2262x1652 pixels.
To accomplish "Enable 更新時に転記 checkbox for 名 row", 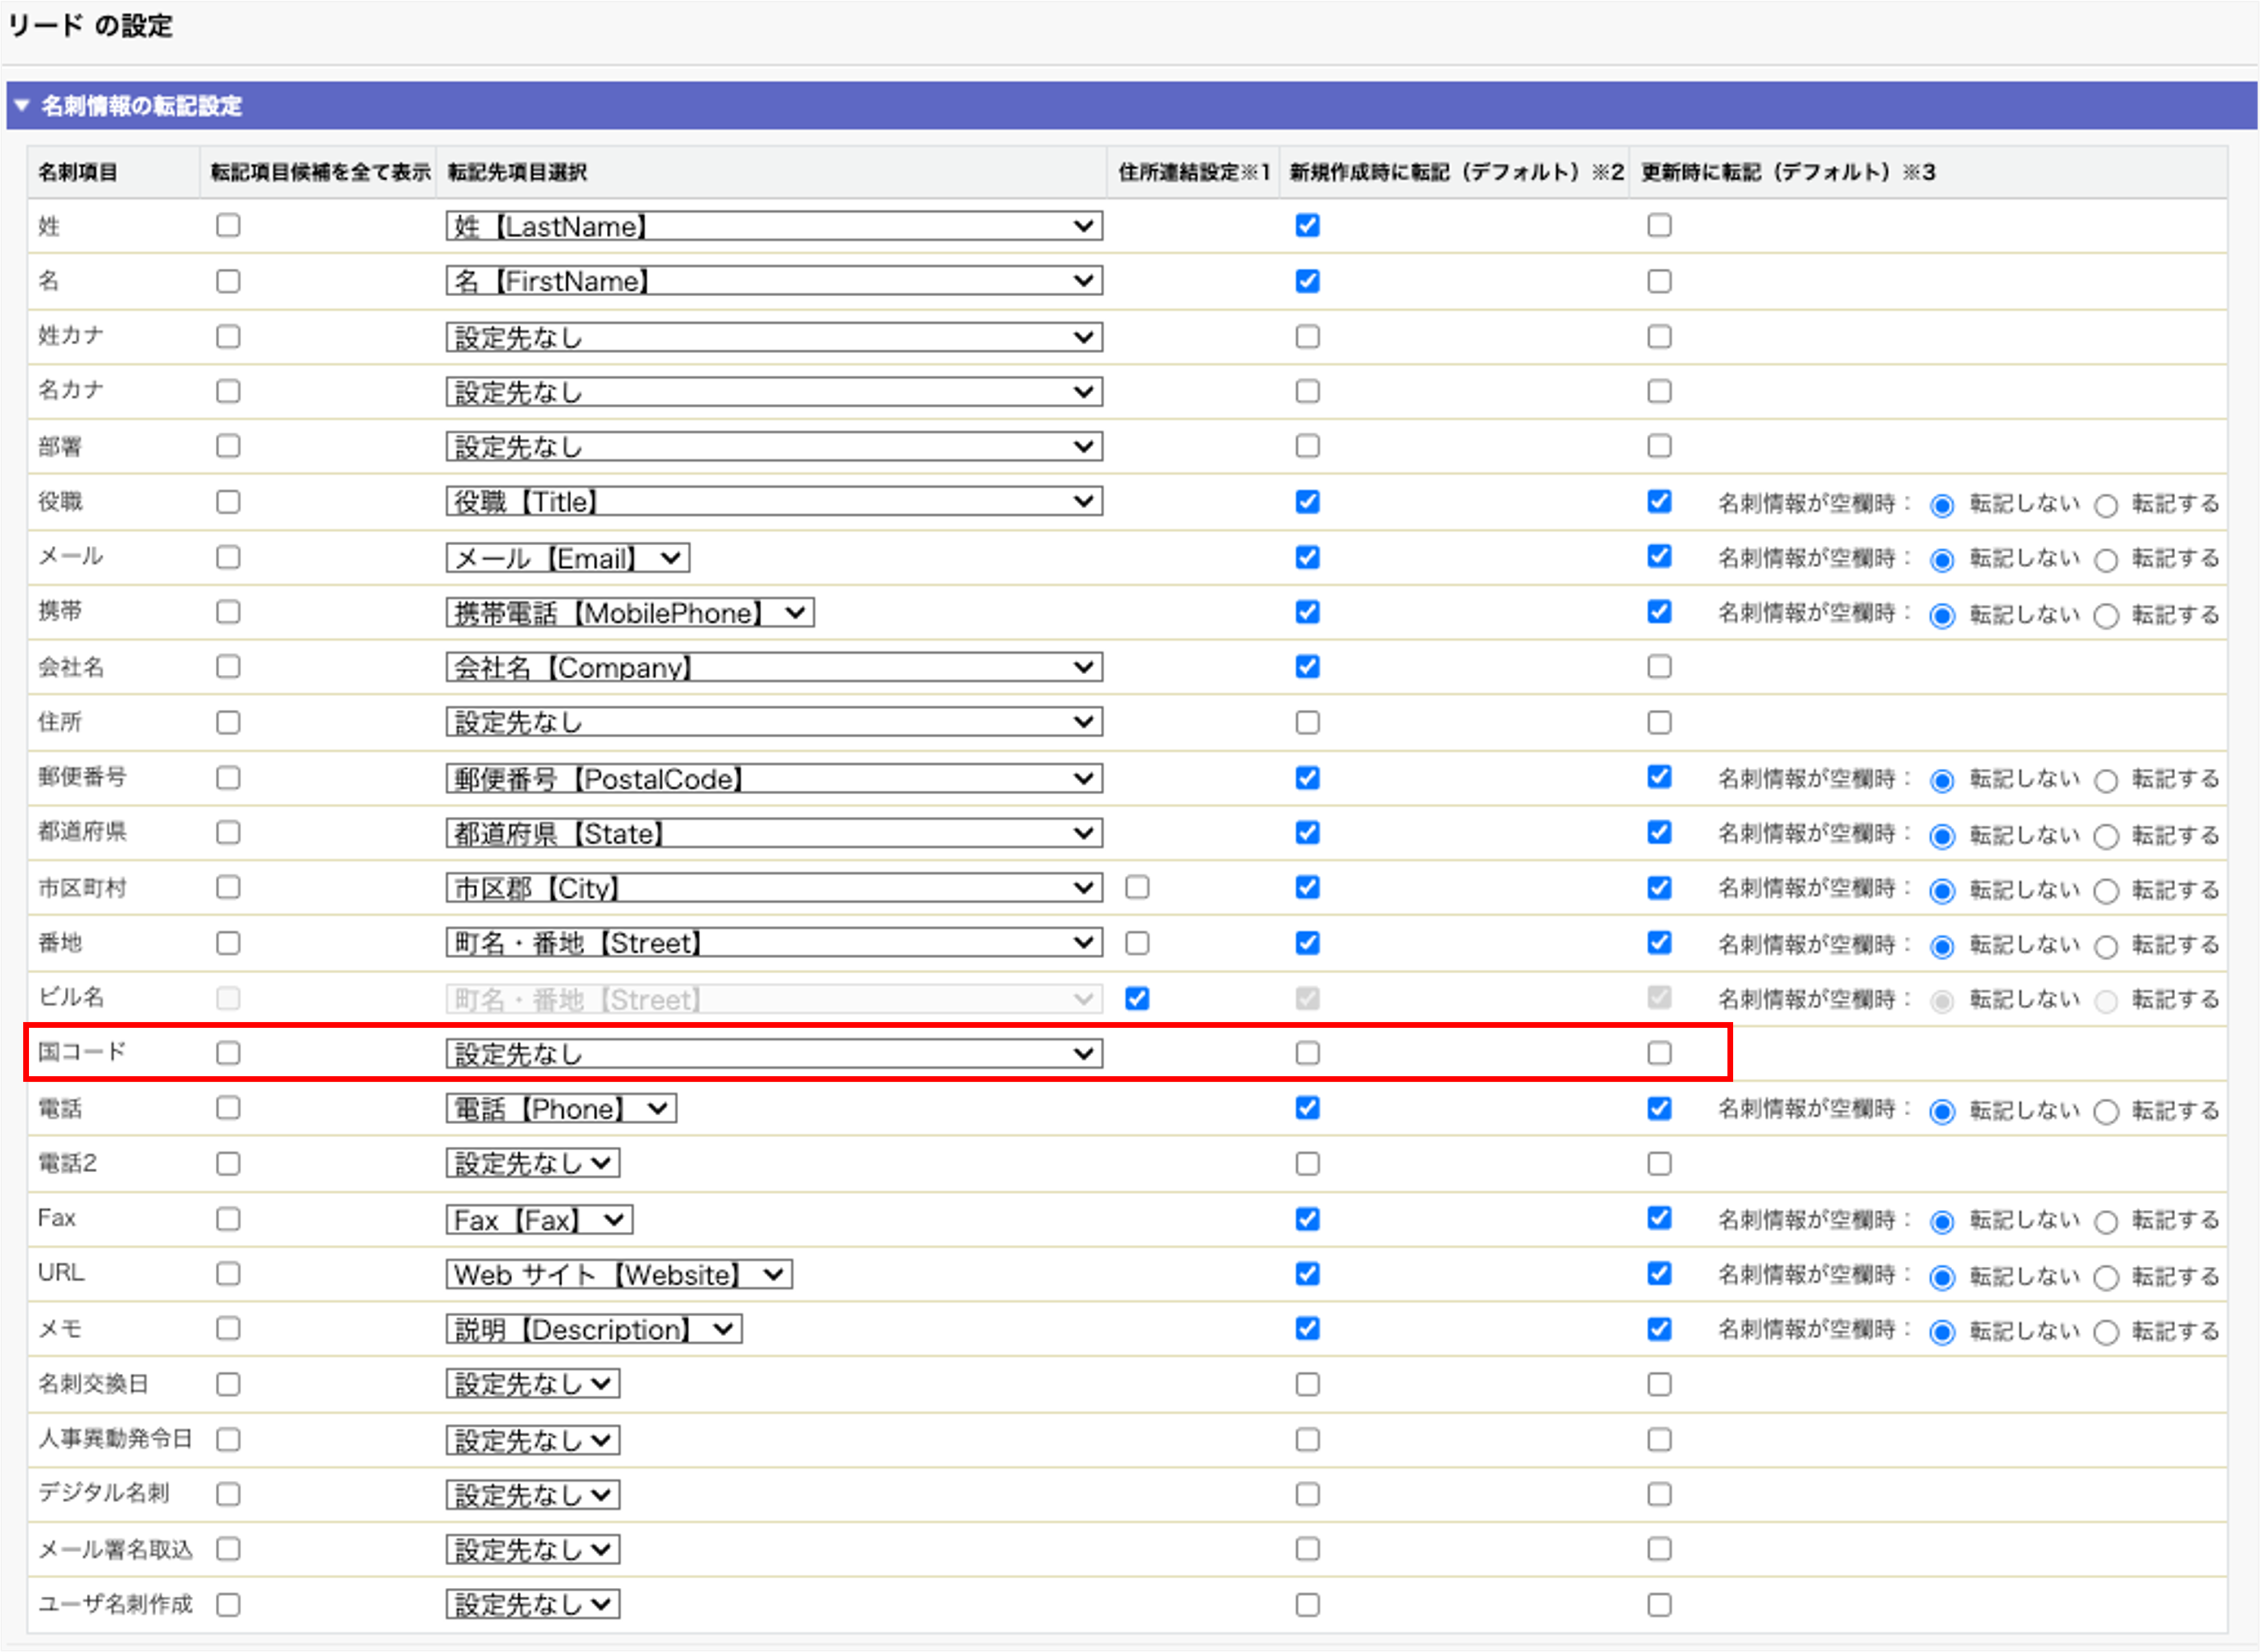I will (x=1659, y=281).
